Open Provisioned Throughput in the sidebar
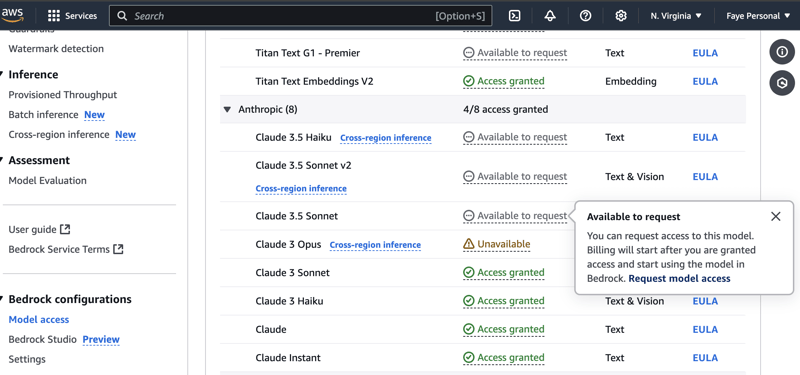The width and height of the screenshot is (800, 375). (x=63, y=95)
